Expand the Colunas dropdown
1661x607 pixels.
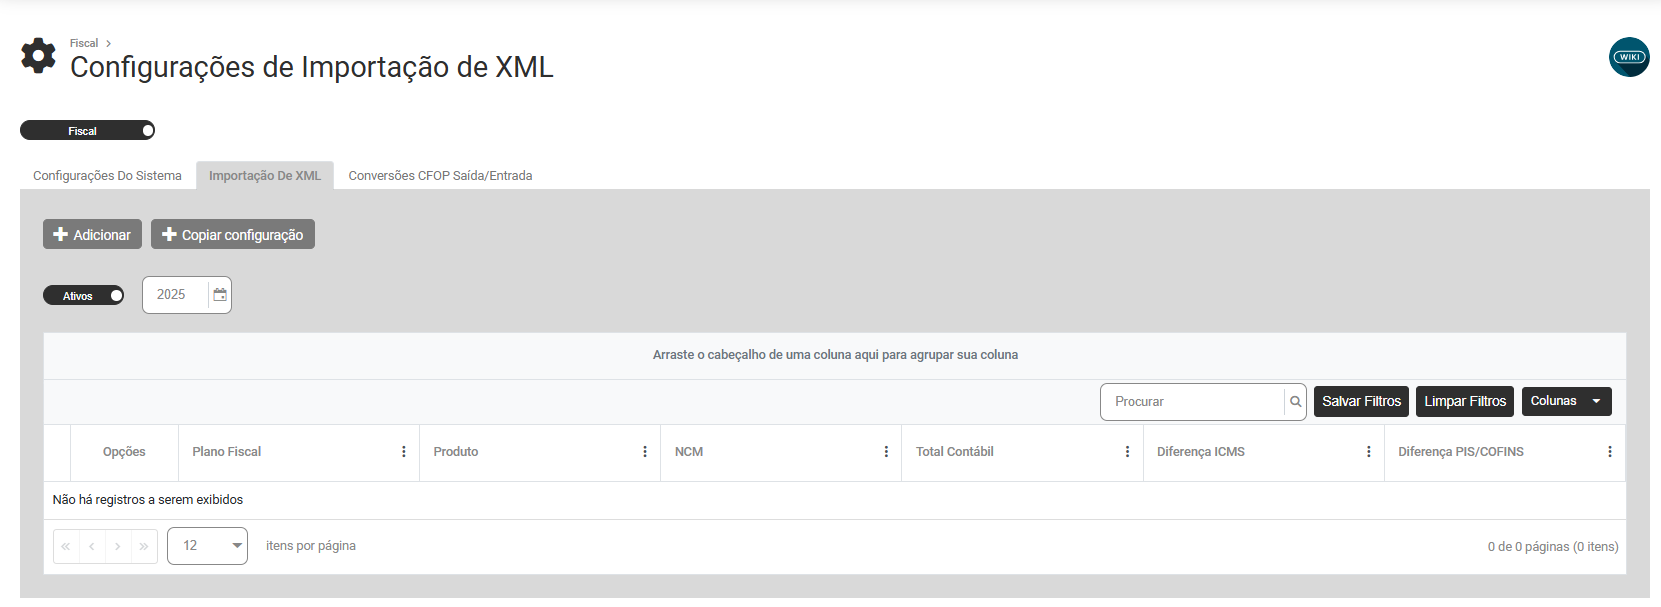click(1566, 401)
